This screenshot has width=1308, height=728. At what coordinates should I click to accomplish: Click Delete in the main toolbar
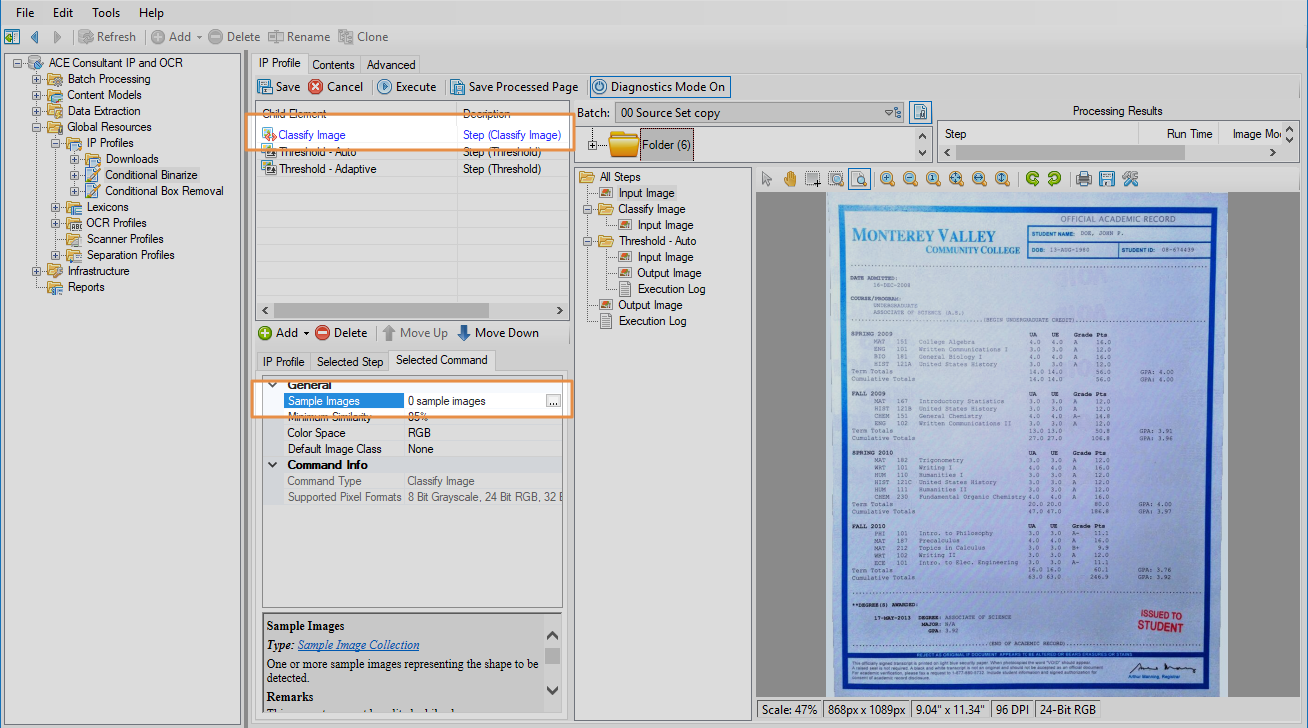pyautogui.click(x=234, y=37)
